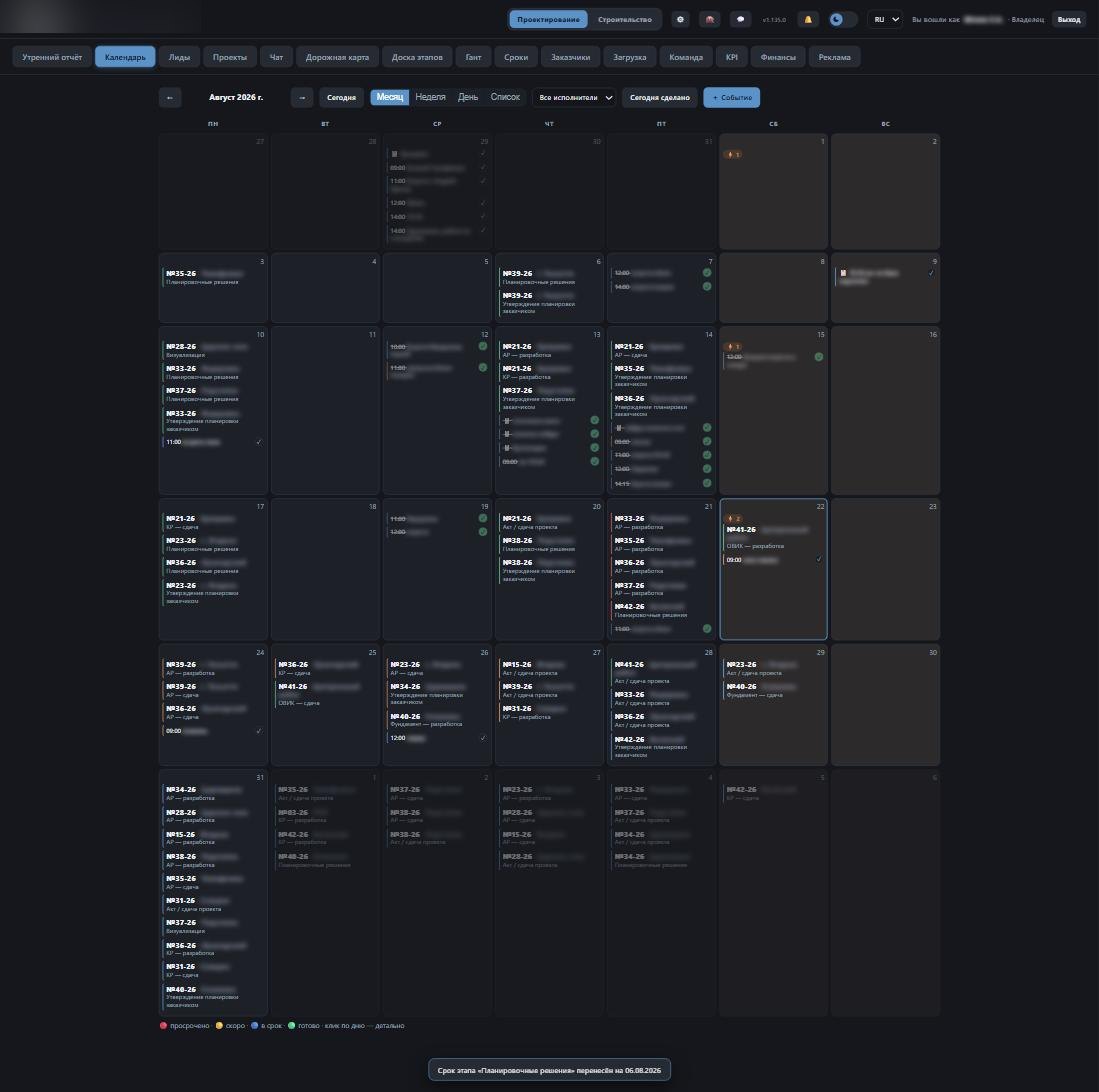The width and height of the screenshot is (1099, 1092).
Task: Switch to the 'Строительство' mode tab
Action: (x=624, y=20)
